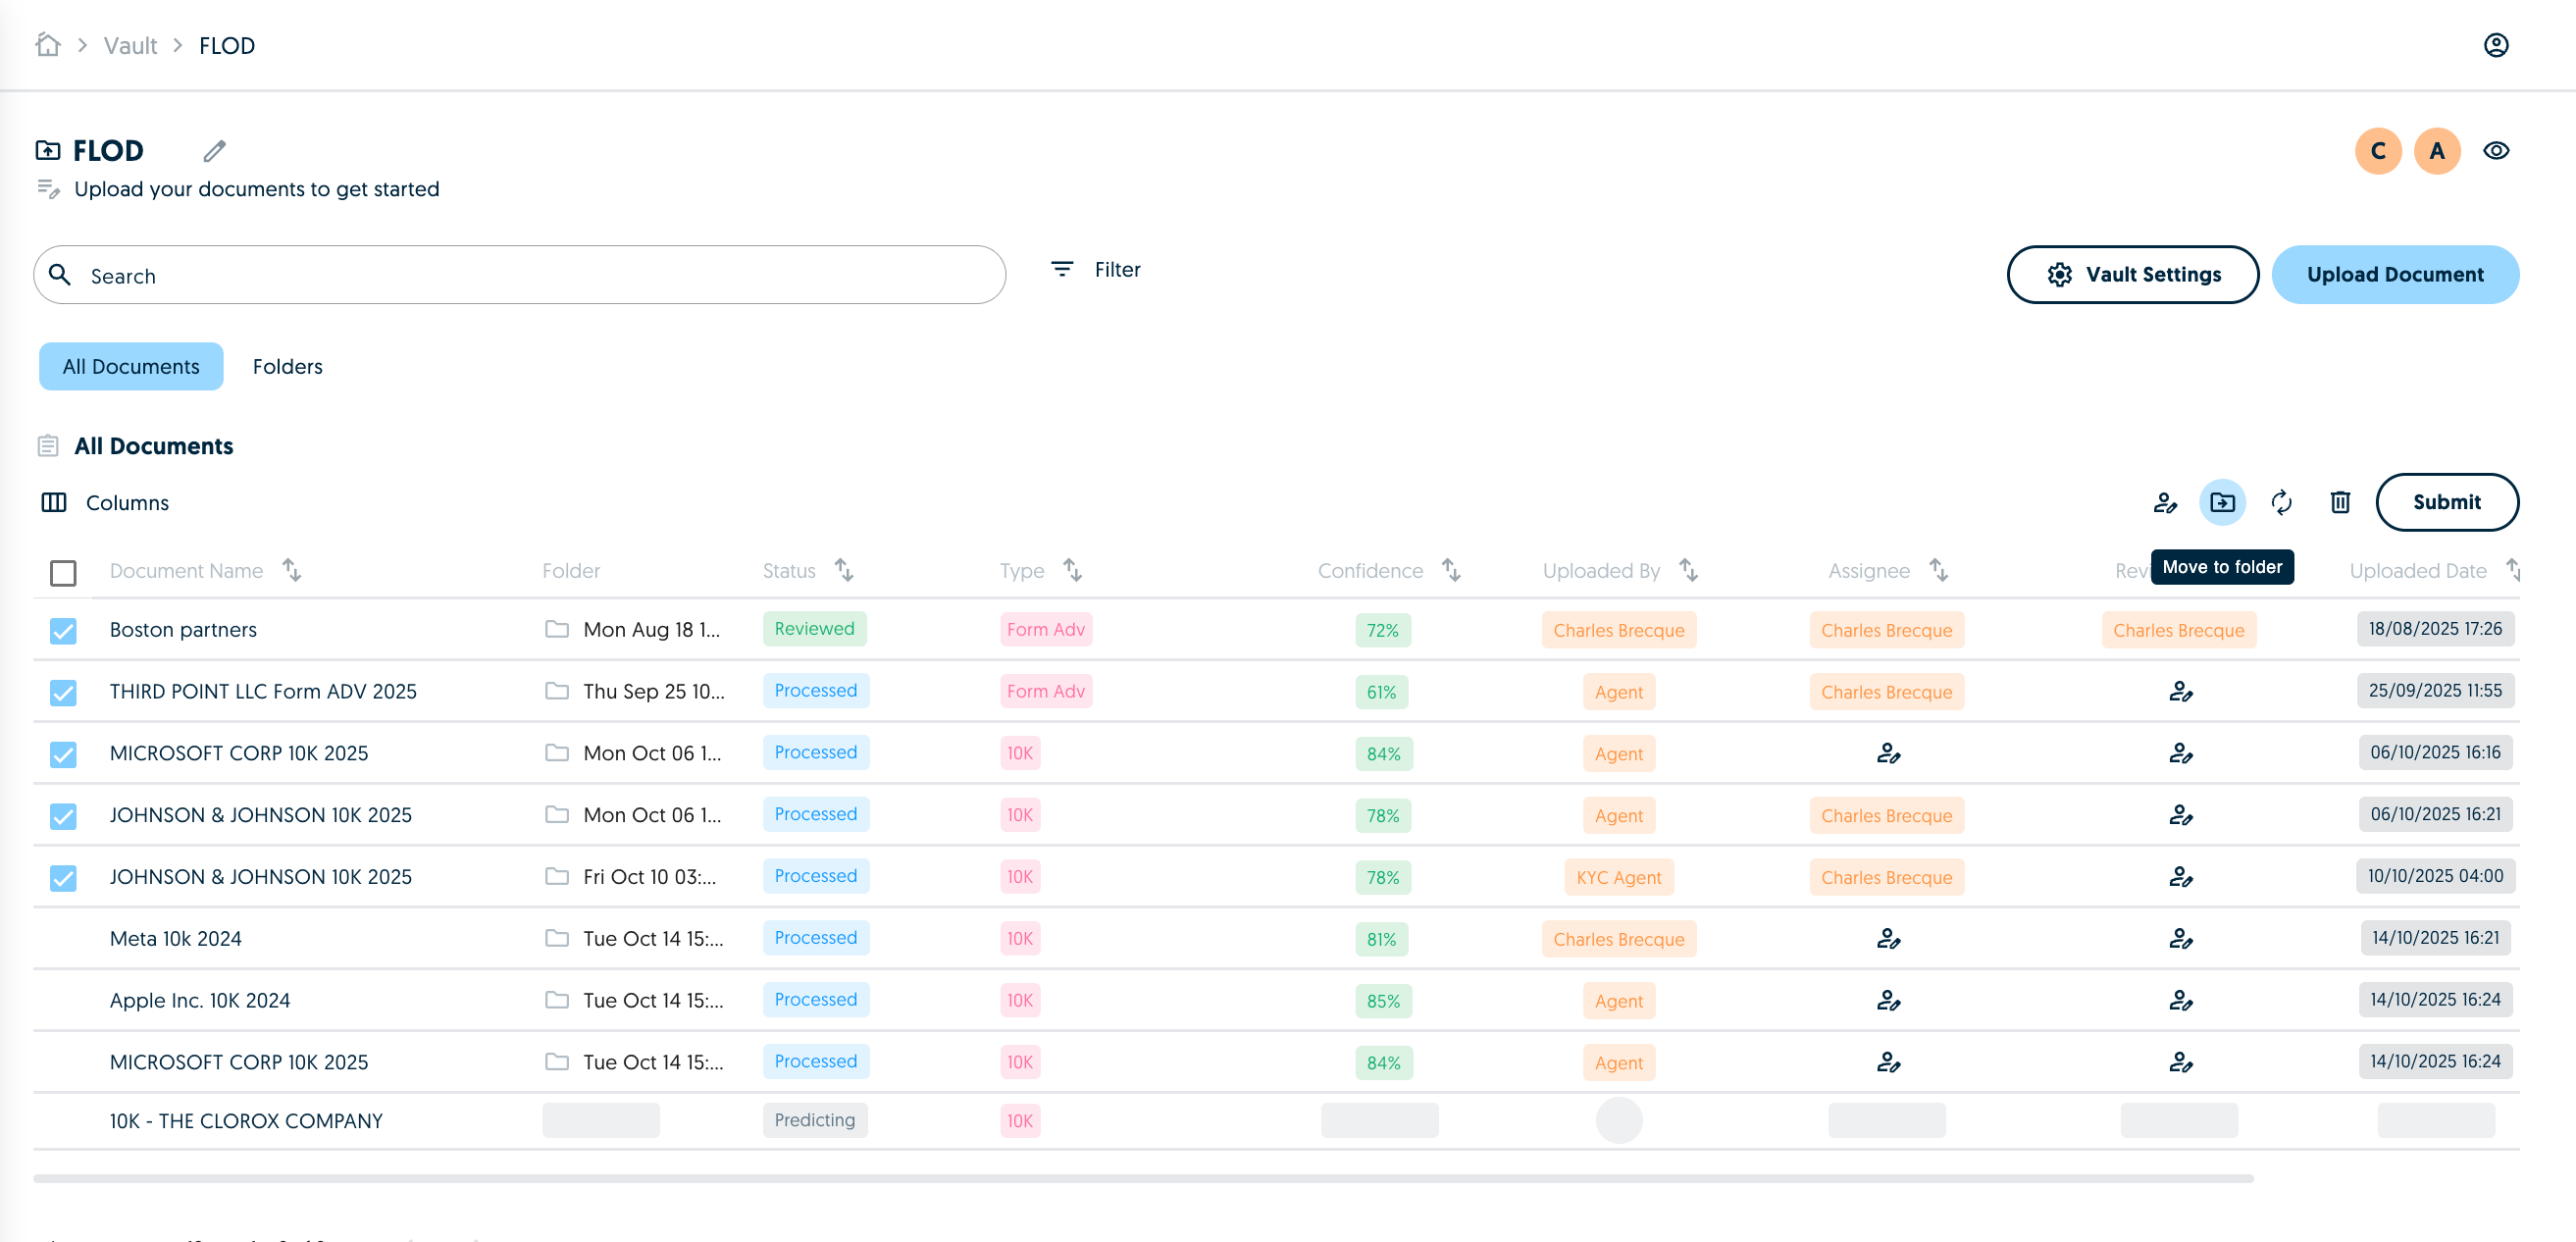Screen dimensions: 2576x1242
Task: Open the Boston partners document
Action: [183, 630]
